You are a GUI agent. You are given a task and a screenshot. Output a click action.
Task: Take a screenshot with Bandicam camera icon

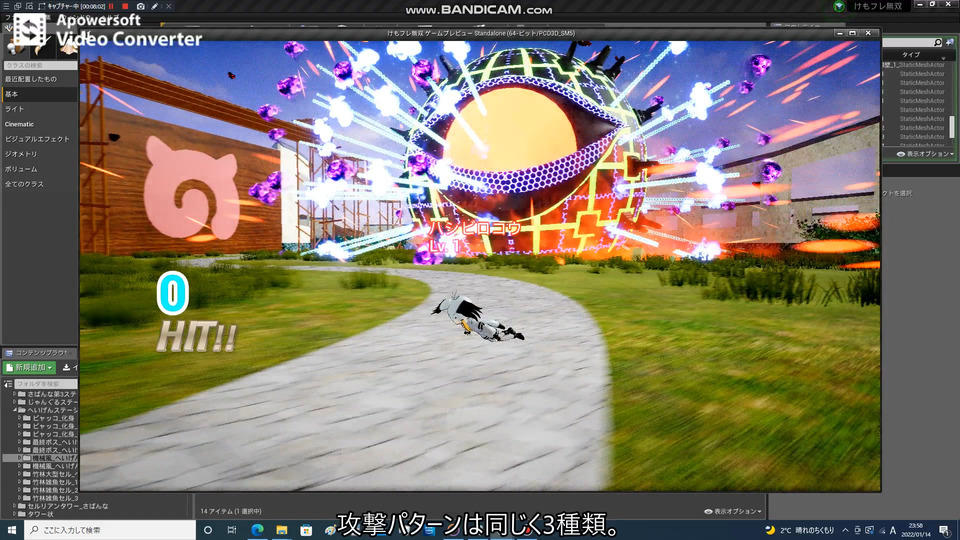pos(140,6)
